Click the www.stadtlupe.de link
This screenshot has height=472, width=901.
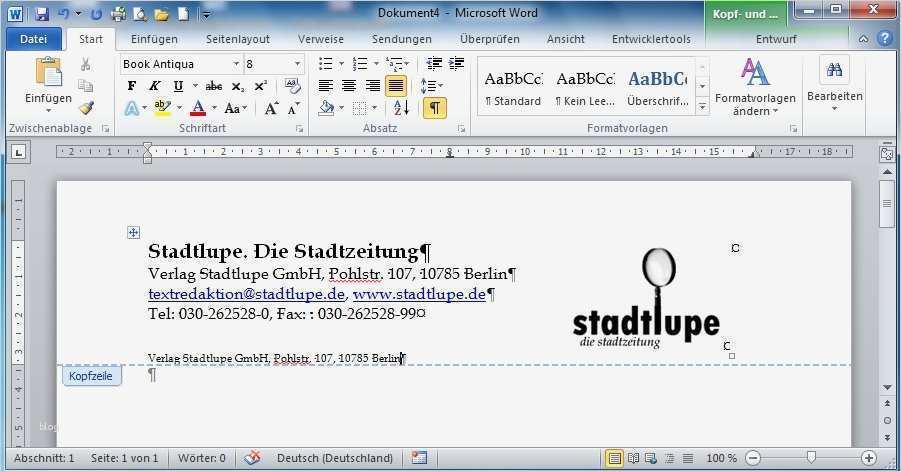[x=419, y=294]
